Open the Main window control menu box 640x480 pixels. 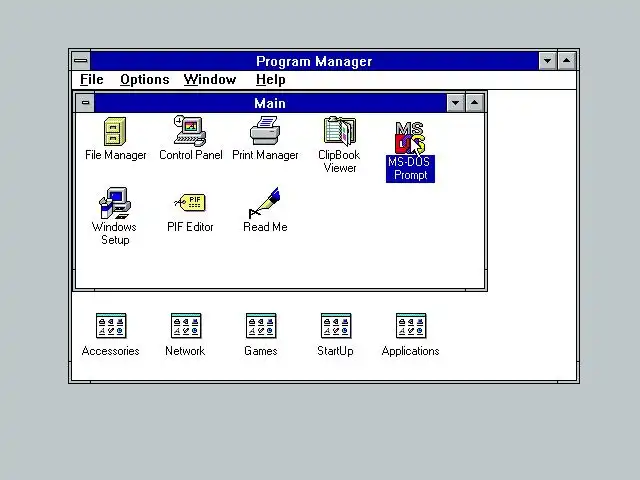(x=85, y=102)
